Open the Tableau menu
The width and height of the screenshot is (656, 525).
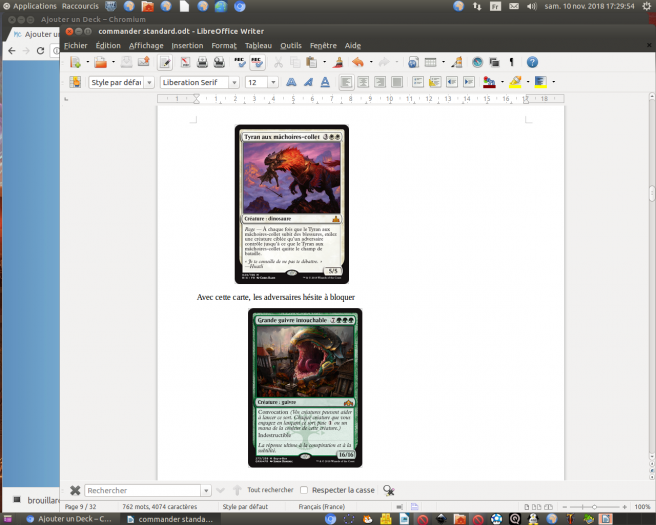click(x=257, y=45)
